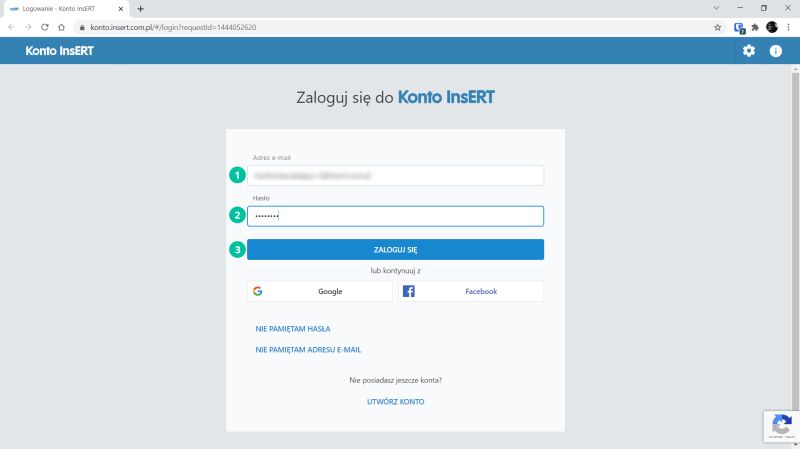Image resolution: width=800 pixels, height=449 pixels.
Task: Open a new browser tab
Action: (140, 9)
